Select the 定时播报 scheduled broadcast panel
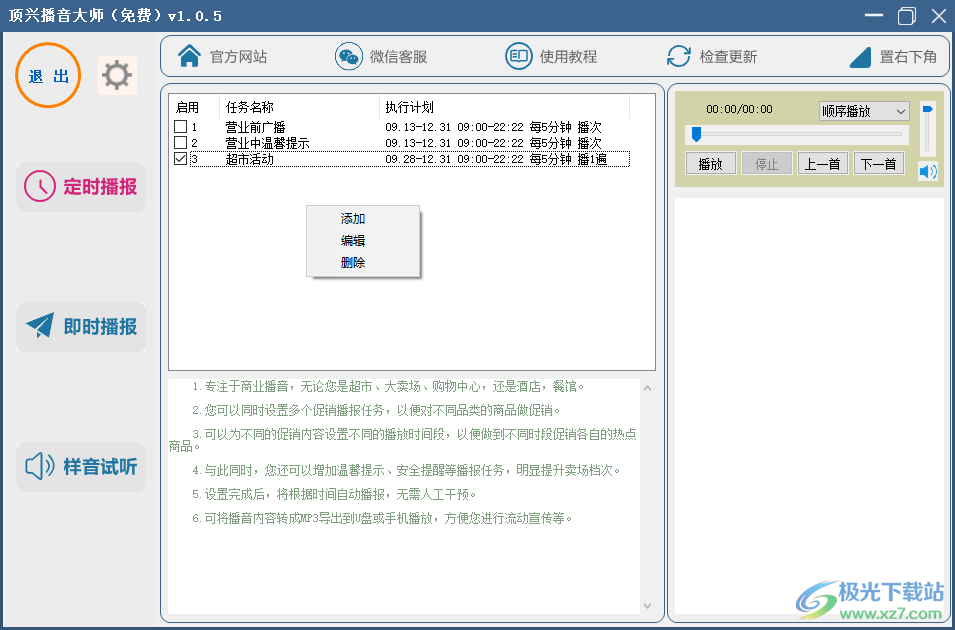The image size is (955, 630). pyautogui.click(x=80, y=187)
